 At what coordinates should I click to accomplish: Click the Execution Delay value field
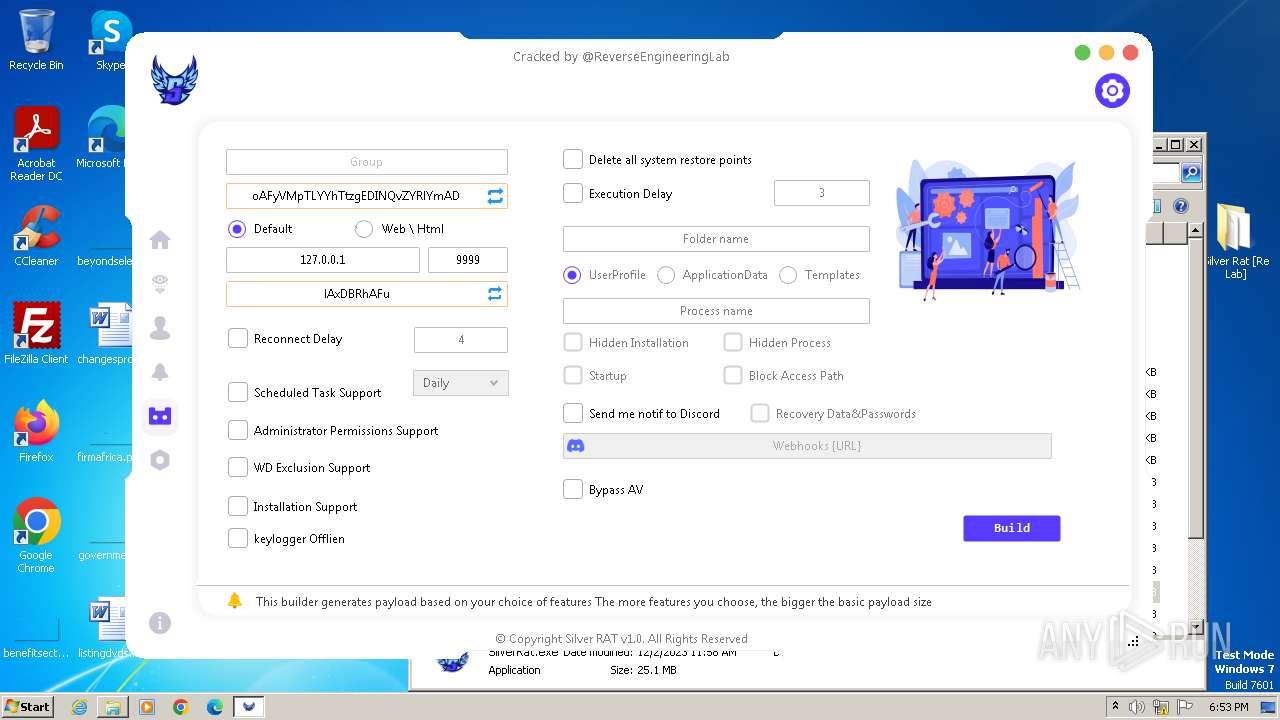[822, 193]
